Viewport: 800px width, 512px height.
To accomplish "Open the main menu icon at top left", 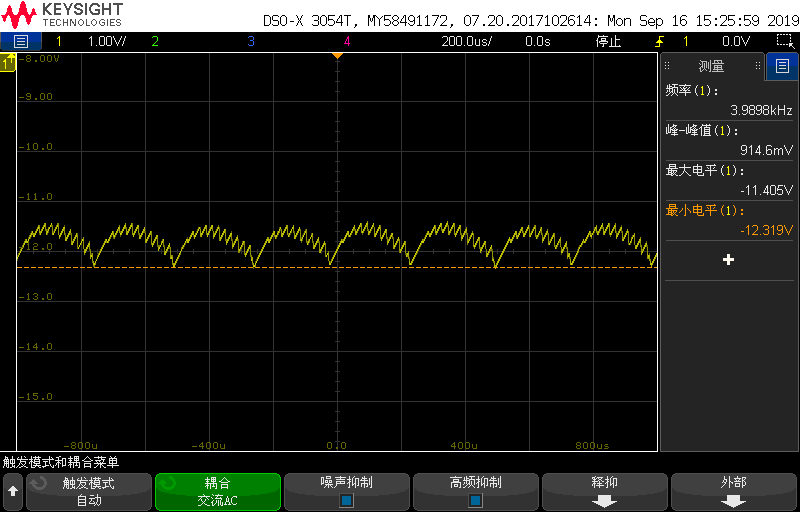I will 20,42.
